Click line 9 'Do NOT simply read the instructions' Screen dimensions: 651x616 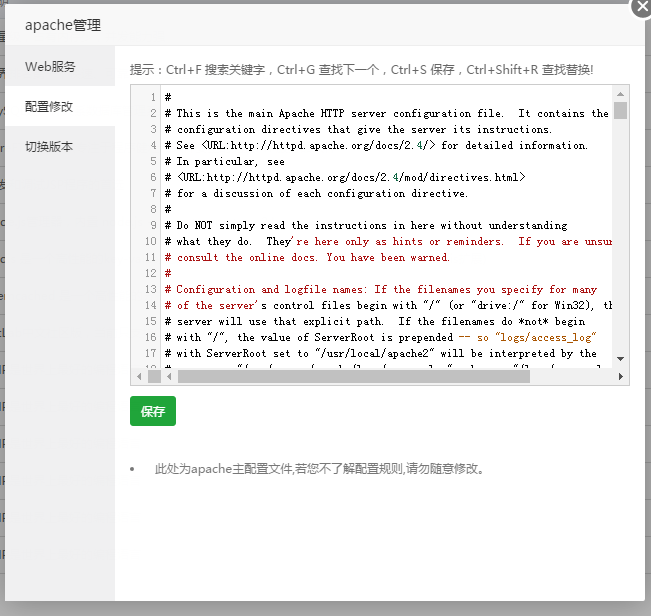click(366, 225)
